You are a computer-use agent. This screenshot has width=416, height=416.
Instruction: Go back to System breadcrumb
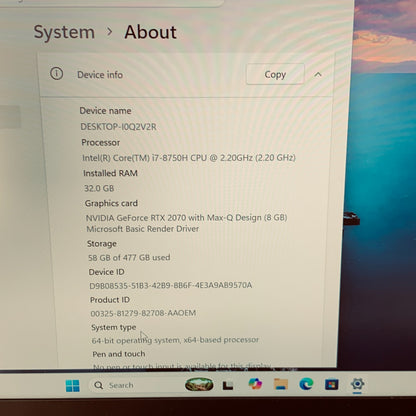[64, 32]
